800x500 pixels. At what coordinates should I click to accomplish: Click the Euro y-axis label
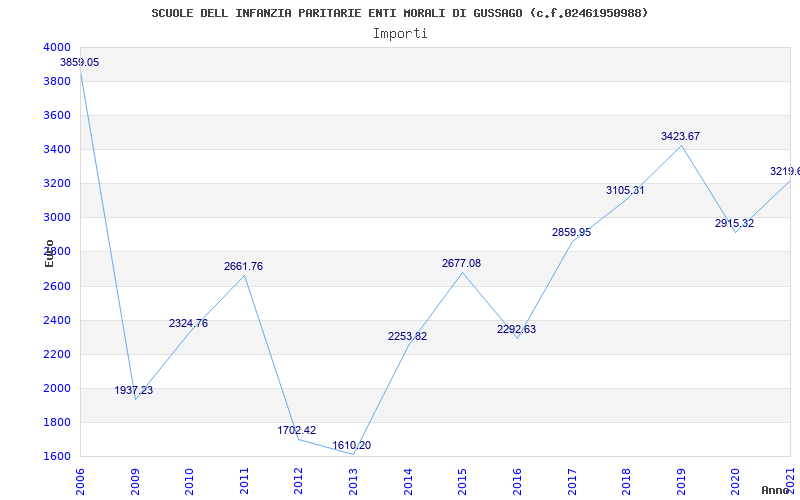tap(49, 253)
